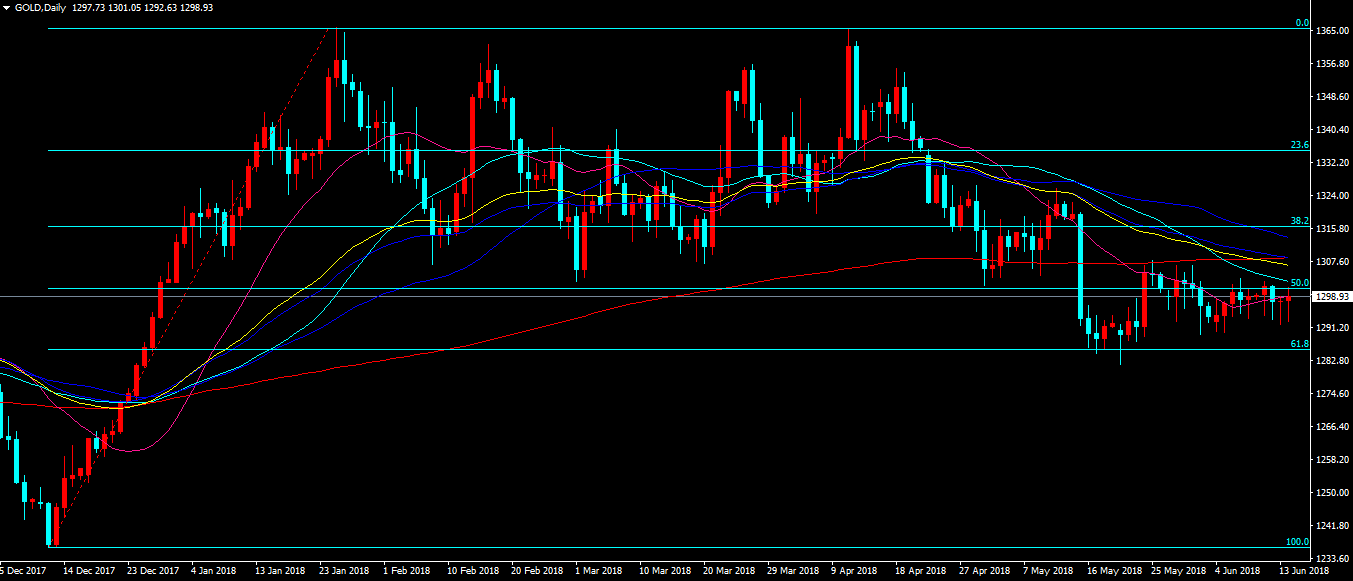
Task: Click the Fibonacci 23.6 level label
Action: (1300, 145)
